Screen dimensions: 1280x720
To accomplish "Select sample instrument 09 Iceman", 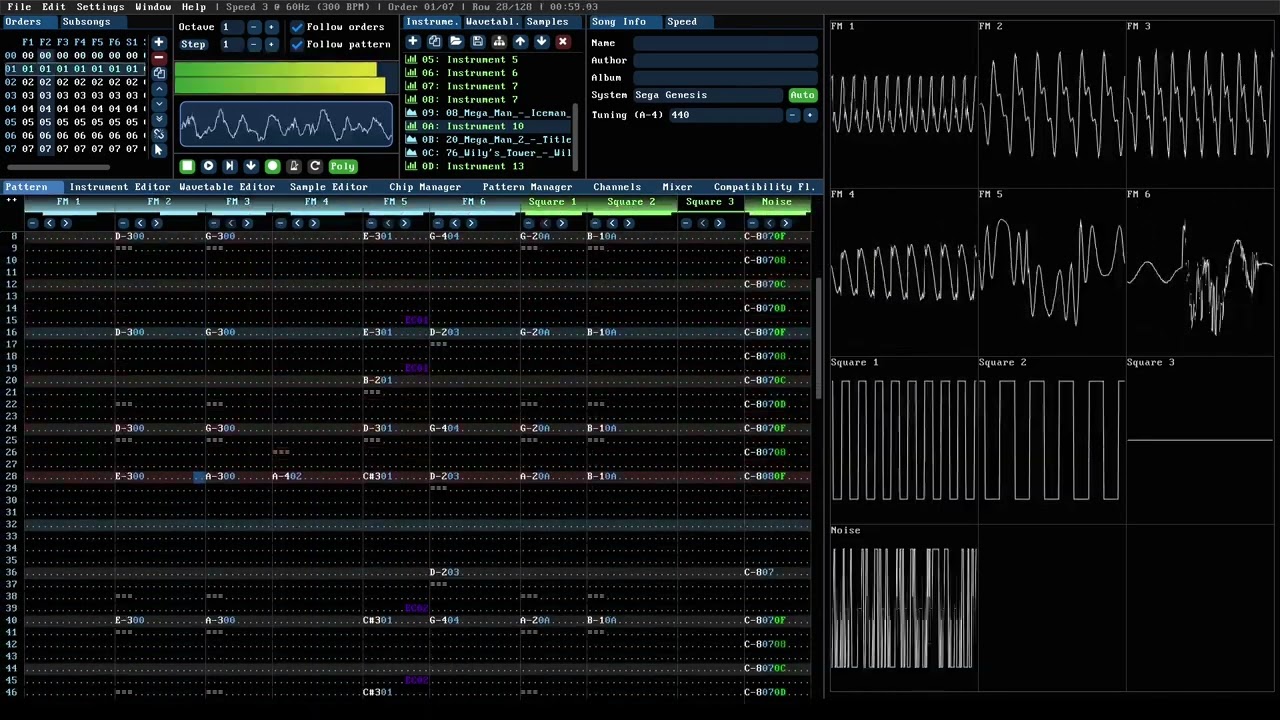I will pyautogui.click(x=488, y=113).
